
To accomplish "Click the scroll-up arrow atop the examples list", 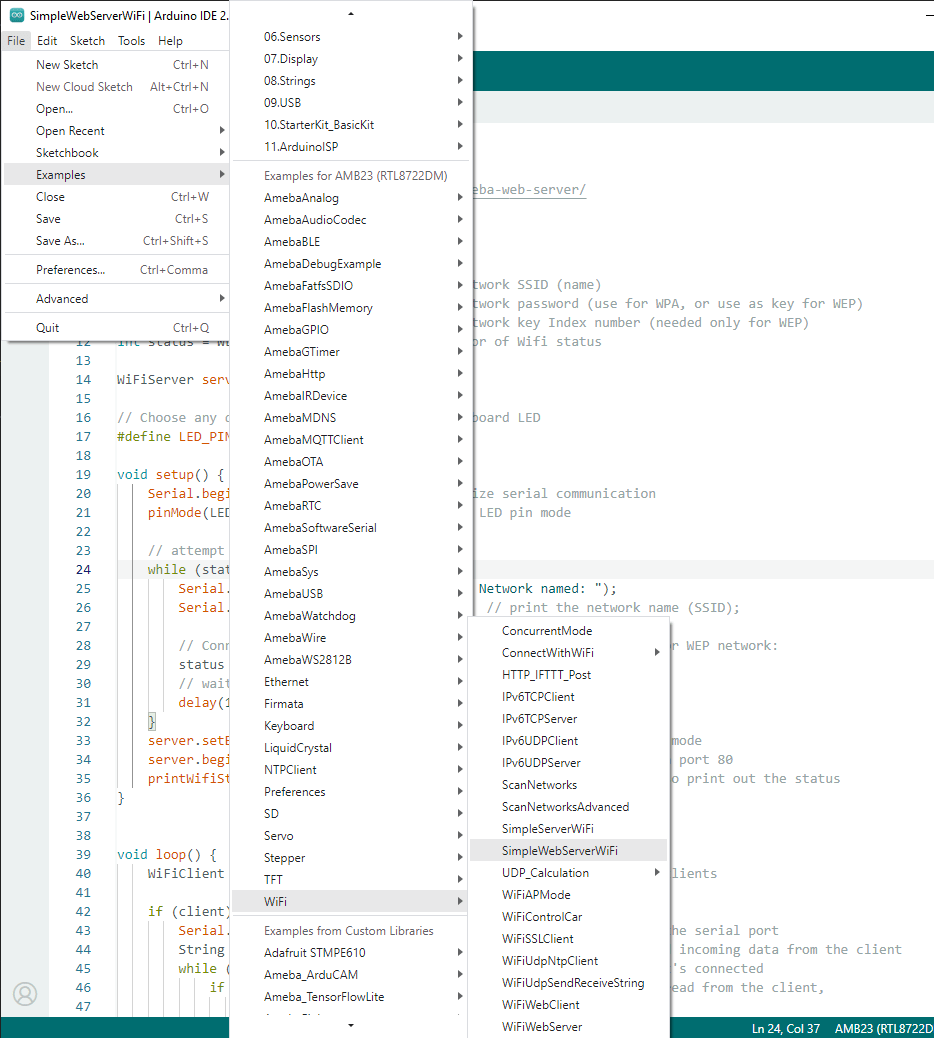I will 350,13.
